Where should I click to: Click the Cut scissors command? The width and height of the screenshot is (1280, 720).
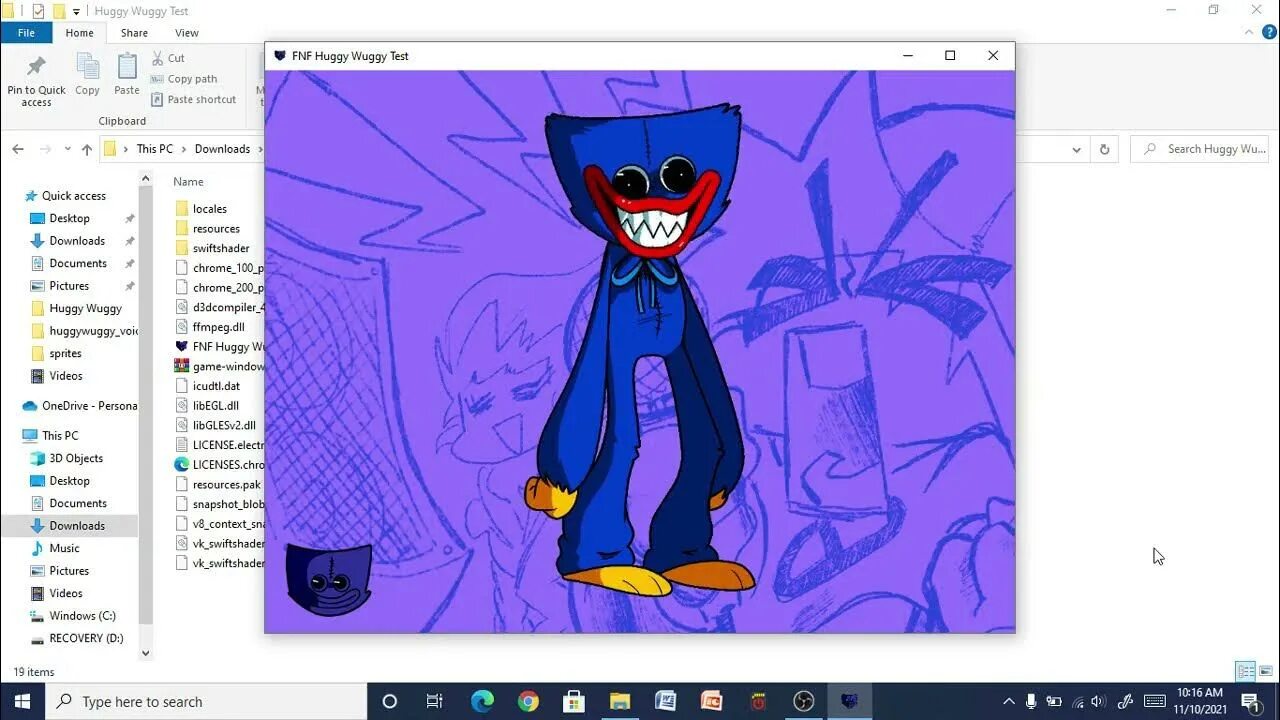tap(168, 58)
